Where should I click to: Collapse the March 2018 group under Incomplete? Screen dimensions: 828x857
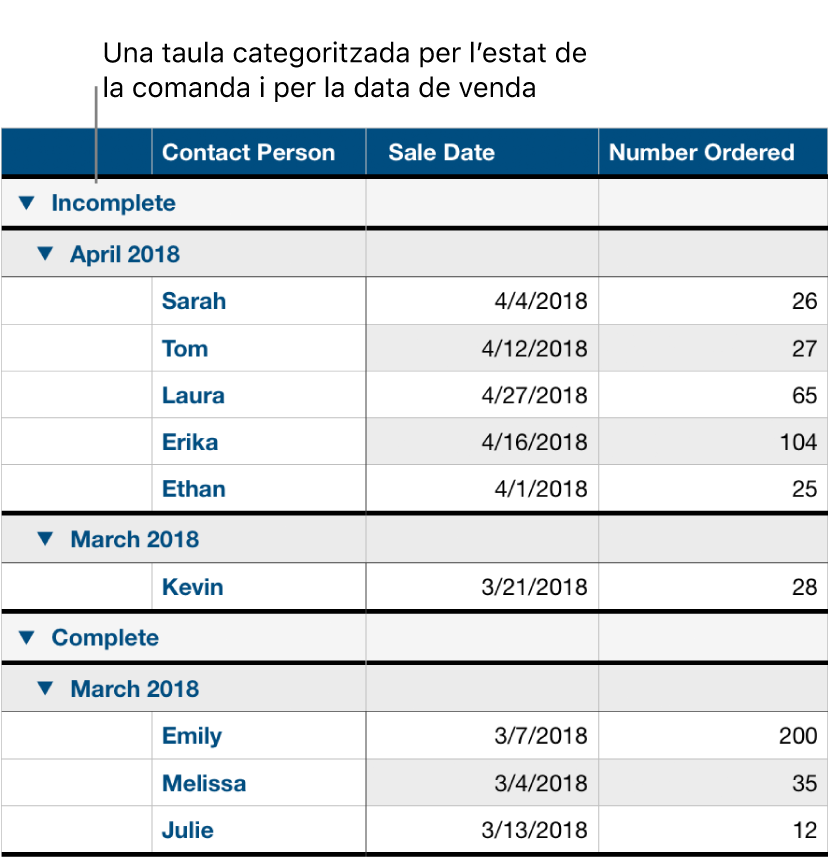click(x=44, y=538)
